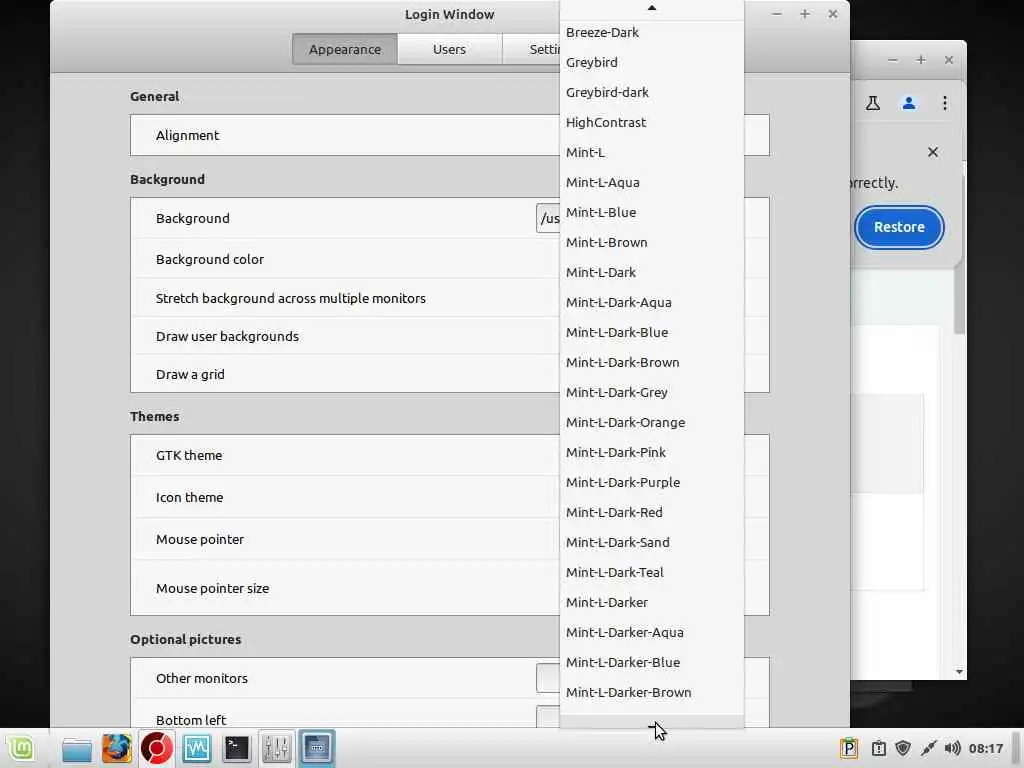1024x768 pixels.
Task: Pick Mint-L-Dark-Purple
Action: coord(652,483)
